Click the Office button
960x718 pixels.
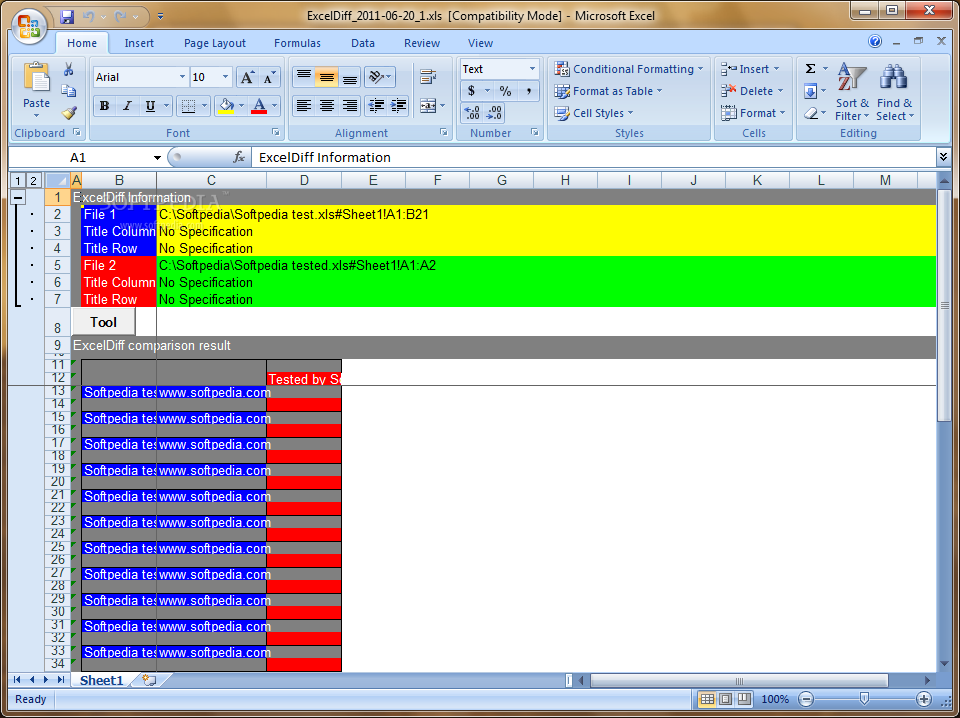tap(29, 28)
